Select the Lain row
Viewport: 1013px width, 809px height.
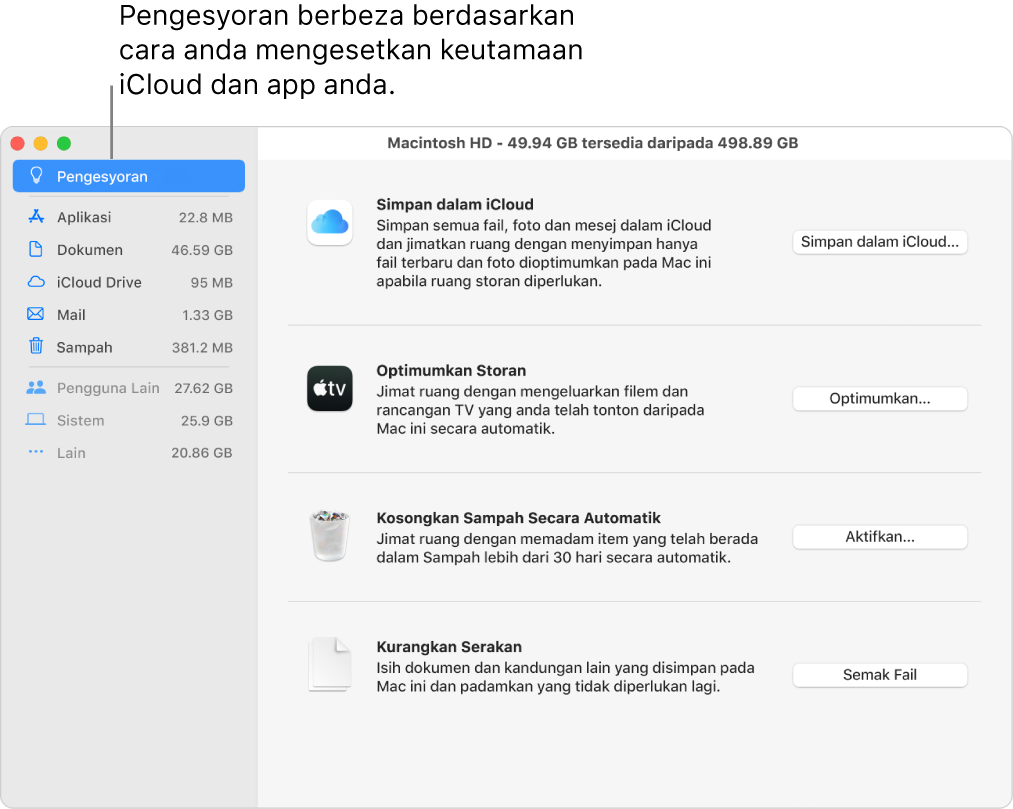[x=129, y=452]
